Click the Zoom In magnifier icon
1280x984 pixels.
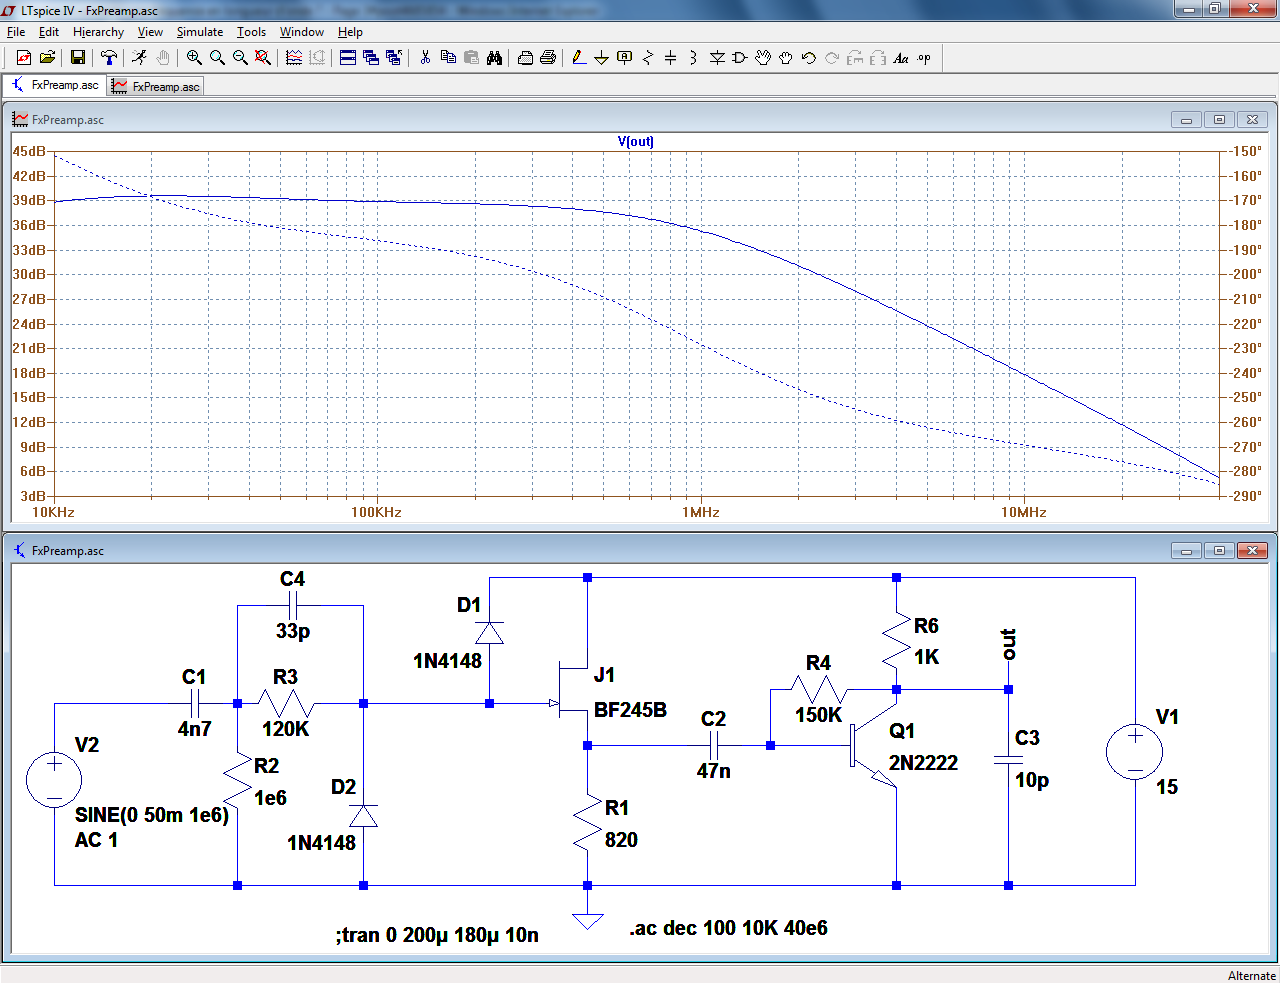click(x=194, y=58)
